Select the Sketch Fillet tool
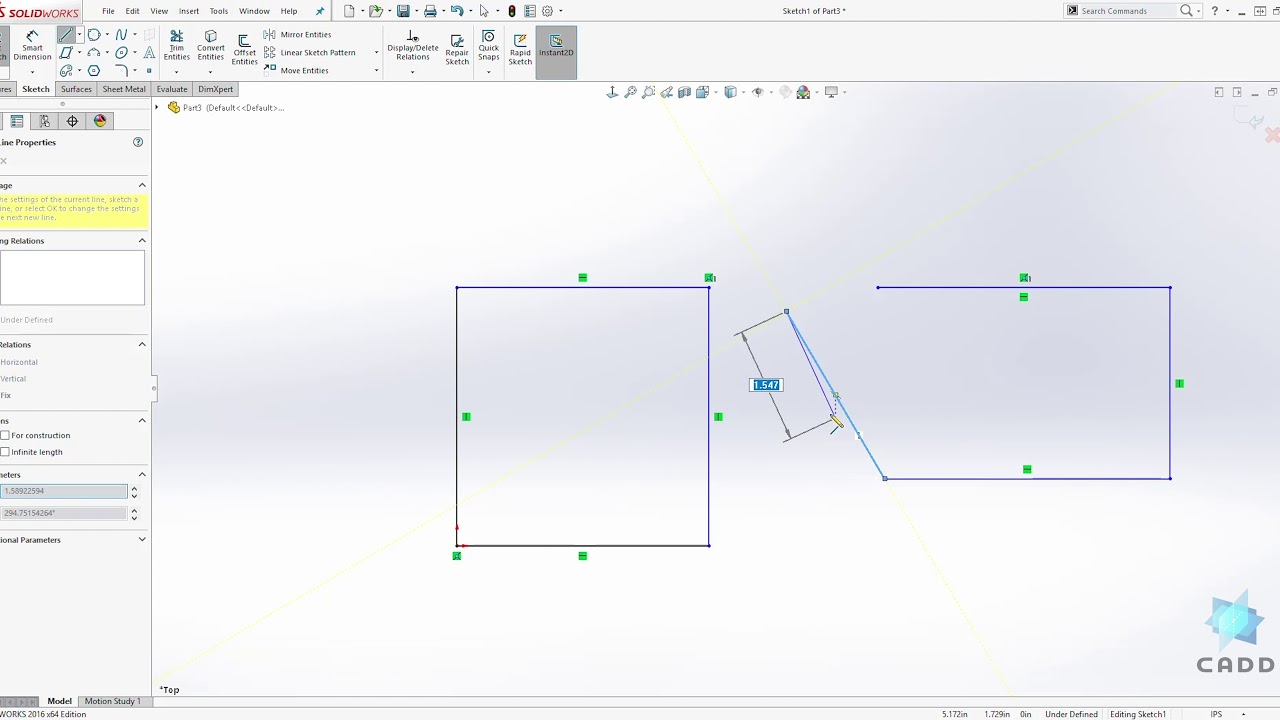This screenshot has width=1280, height=720. [122, 71]
